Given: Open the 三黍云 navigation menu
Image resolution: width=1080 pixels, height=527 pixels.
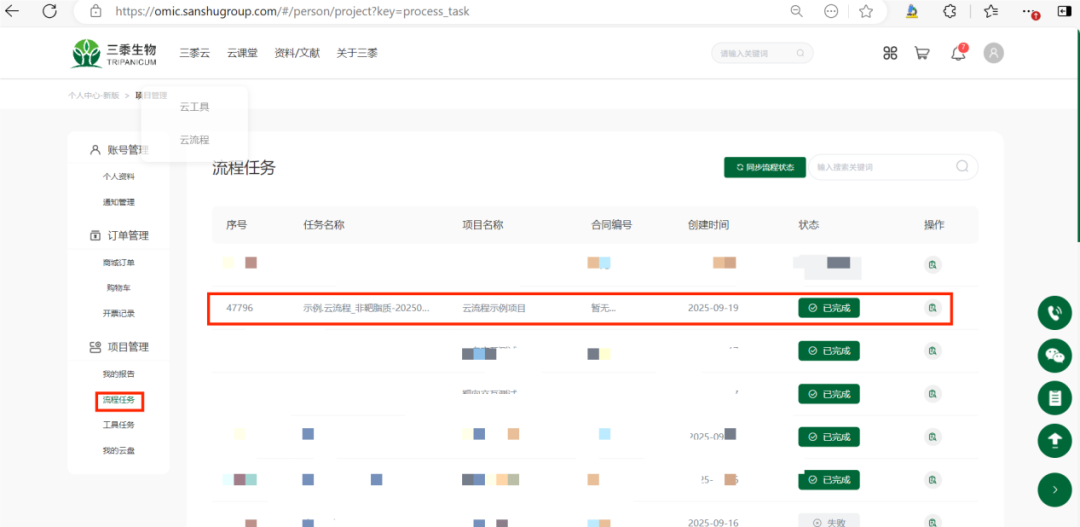Looking at the screenshot, I should tap(194, 53).
